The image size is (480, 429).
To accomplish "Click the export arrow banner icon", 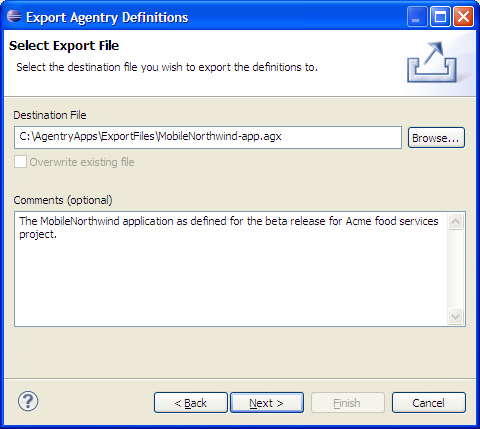I will (x=432, y=61).
